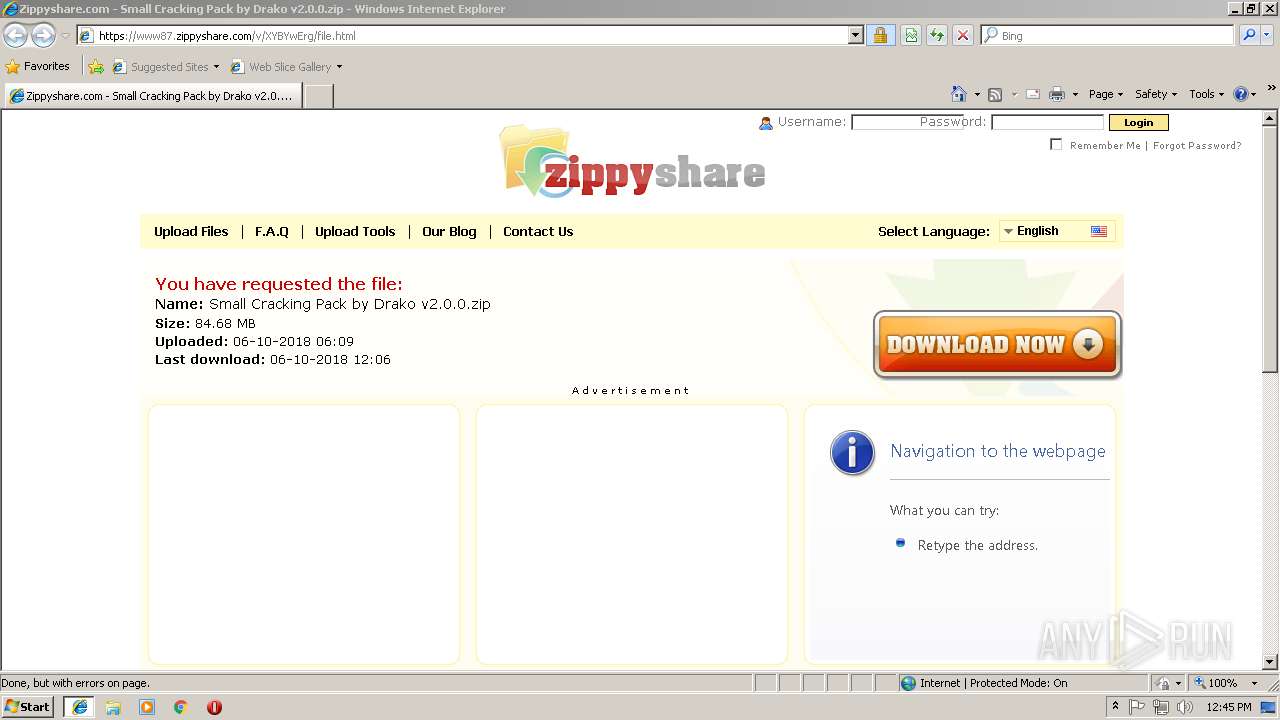Open Upload Tools link
Screen dimensions: 1280x720
(355, 231)
